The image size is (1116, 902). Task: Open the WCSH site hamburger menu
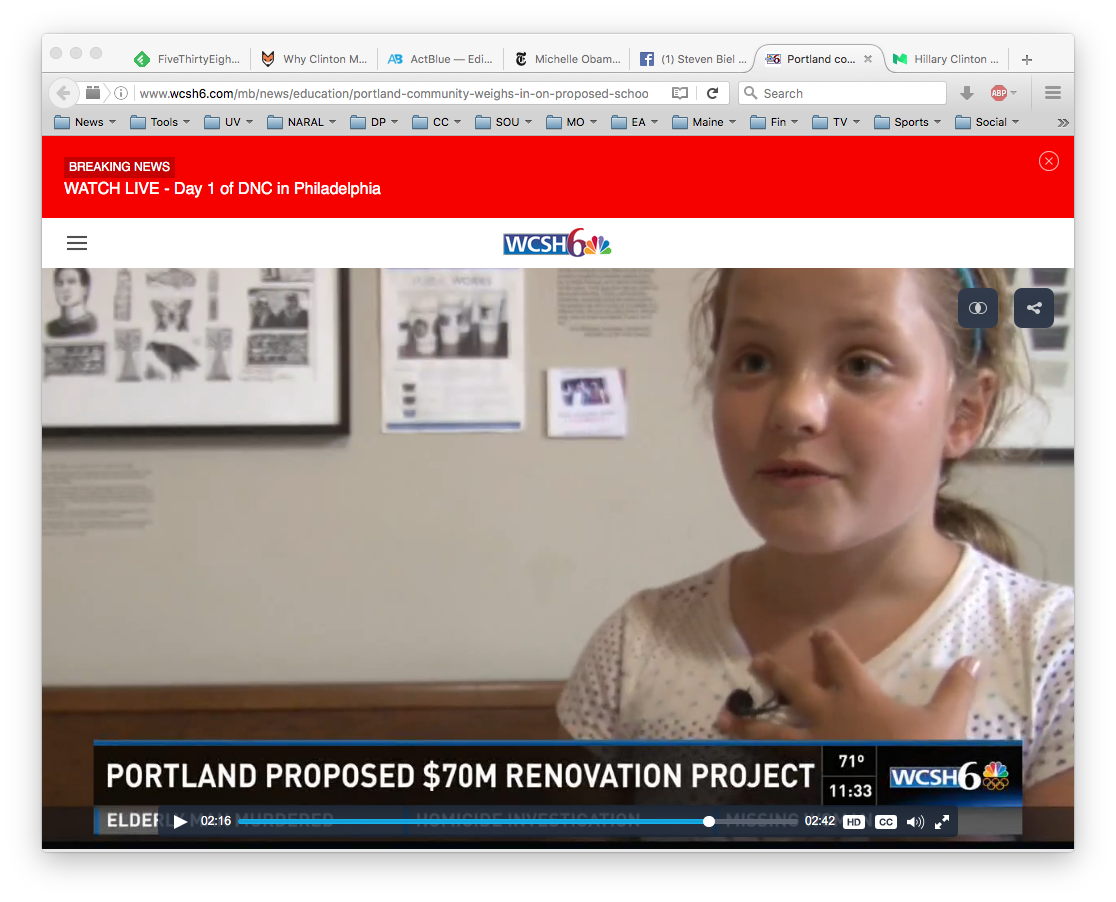(x=77, y=243)
